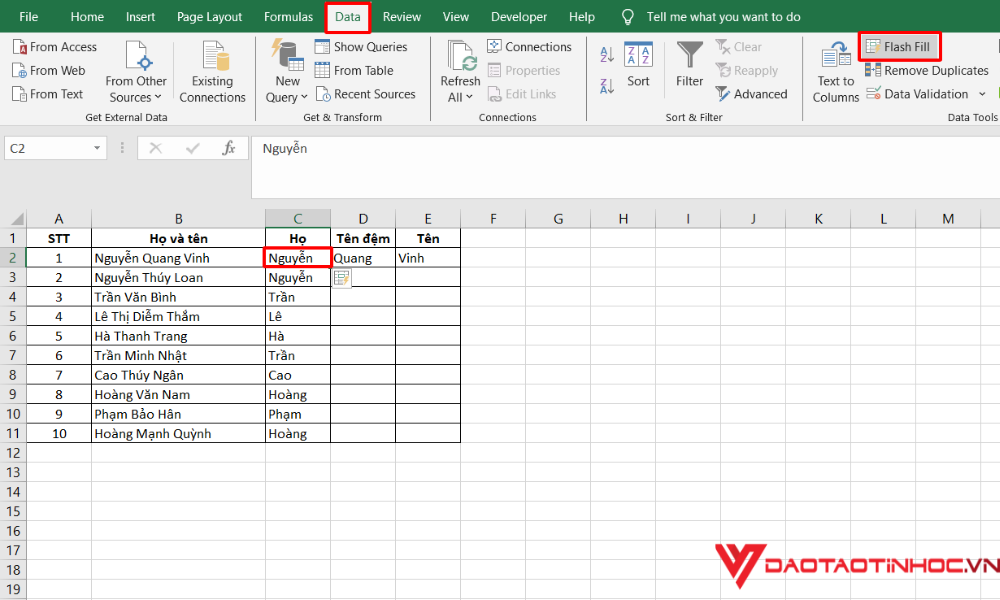Image resolution: width=1000 pixels, height=600 pixels.
Task: Open the Name Box dropdown arrow
Action: tap(97, 148)
